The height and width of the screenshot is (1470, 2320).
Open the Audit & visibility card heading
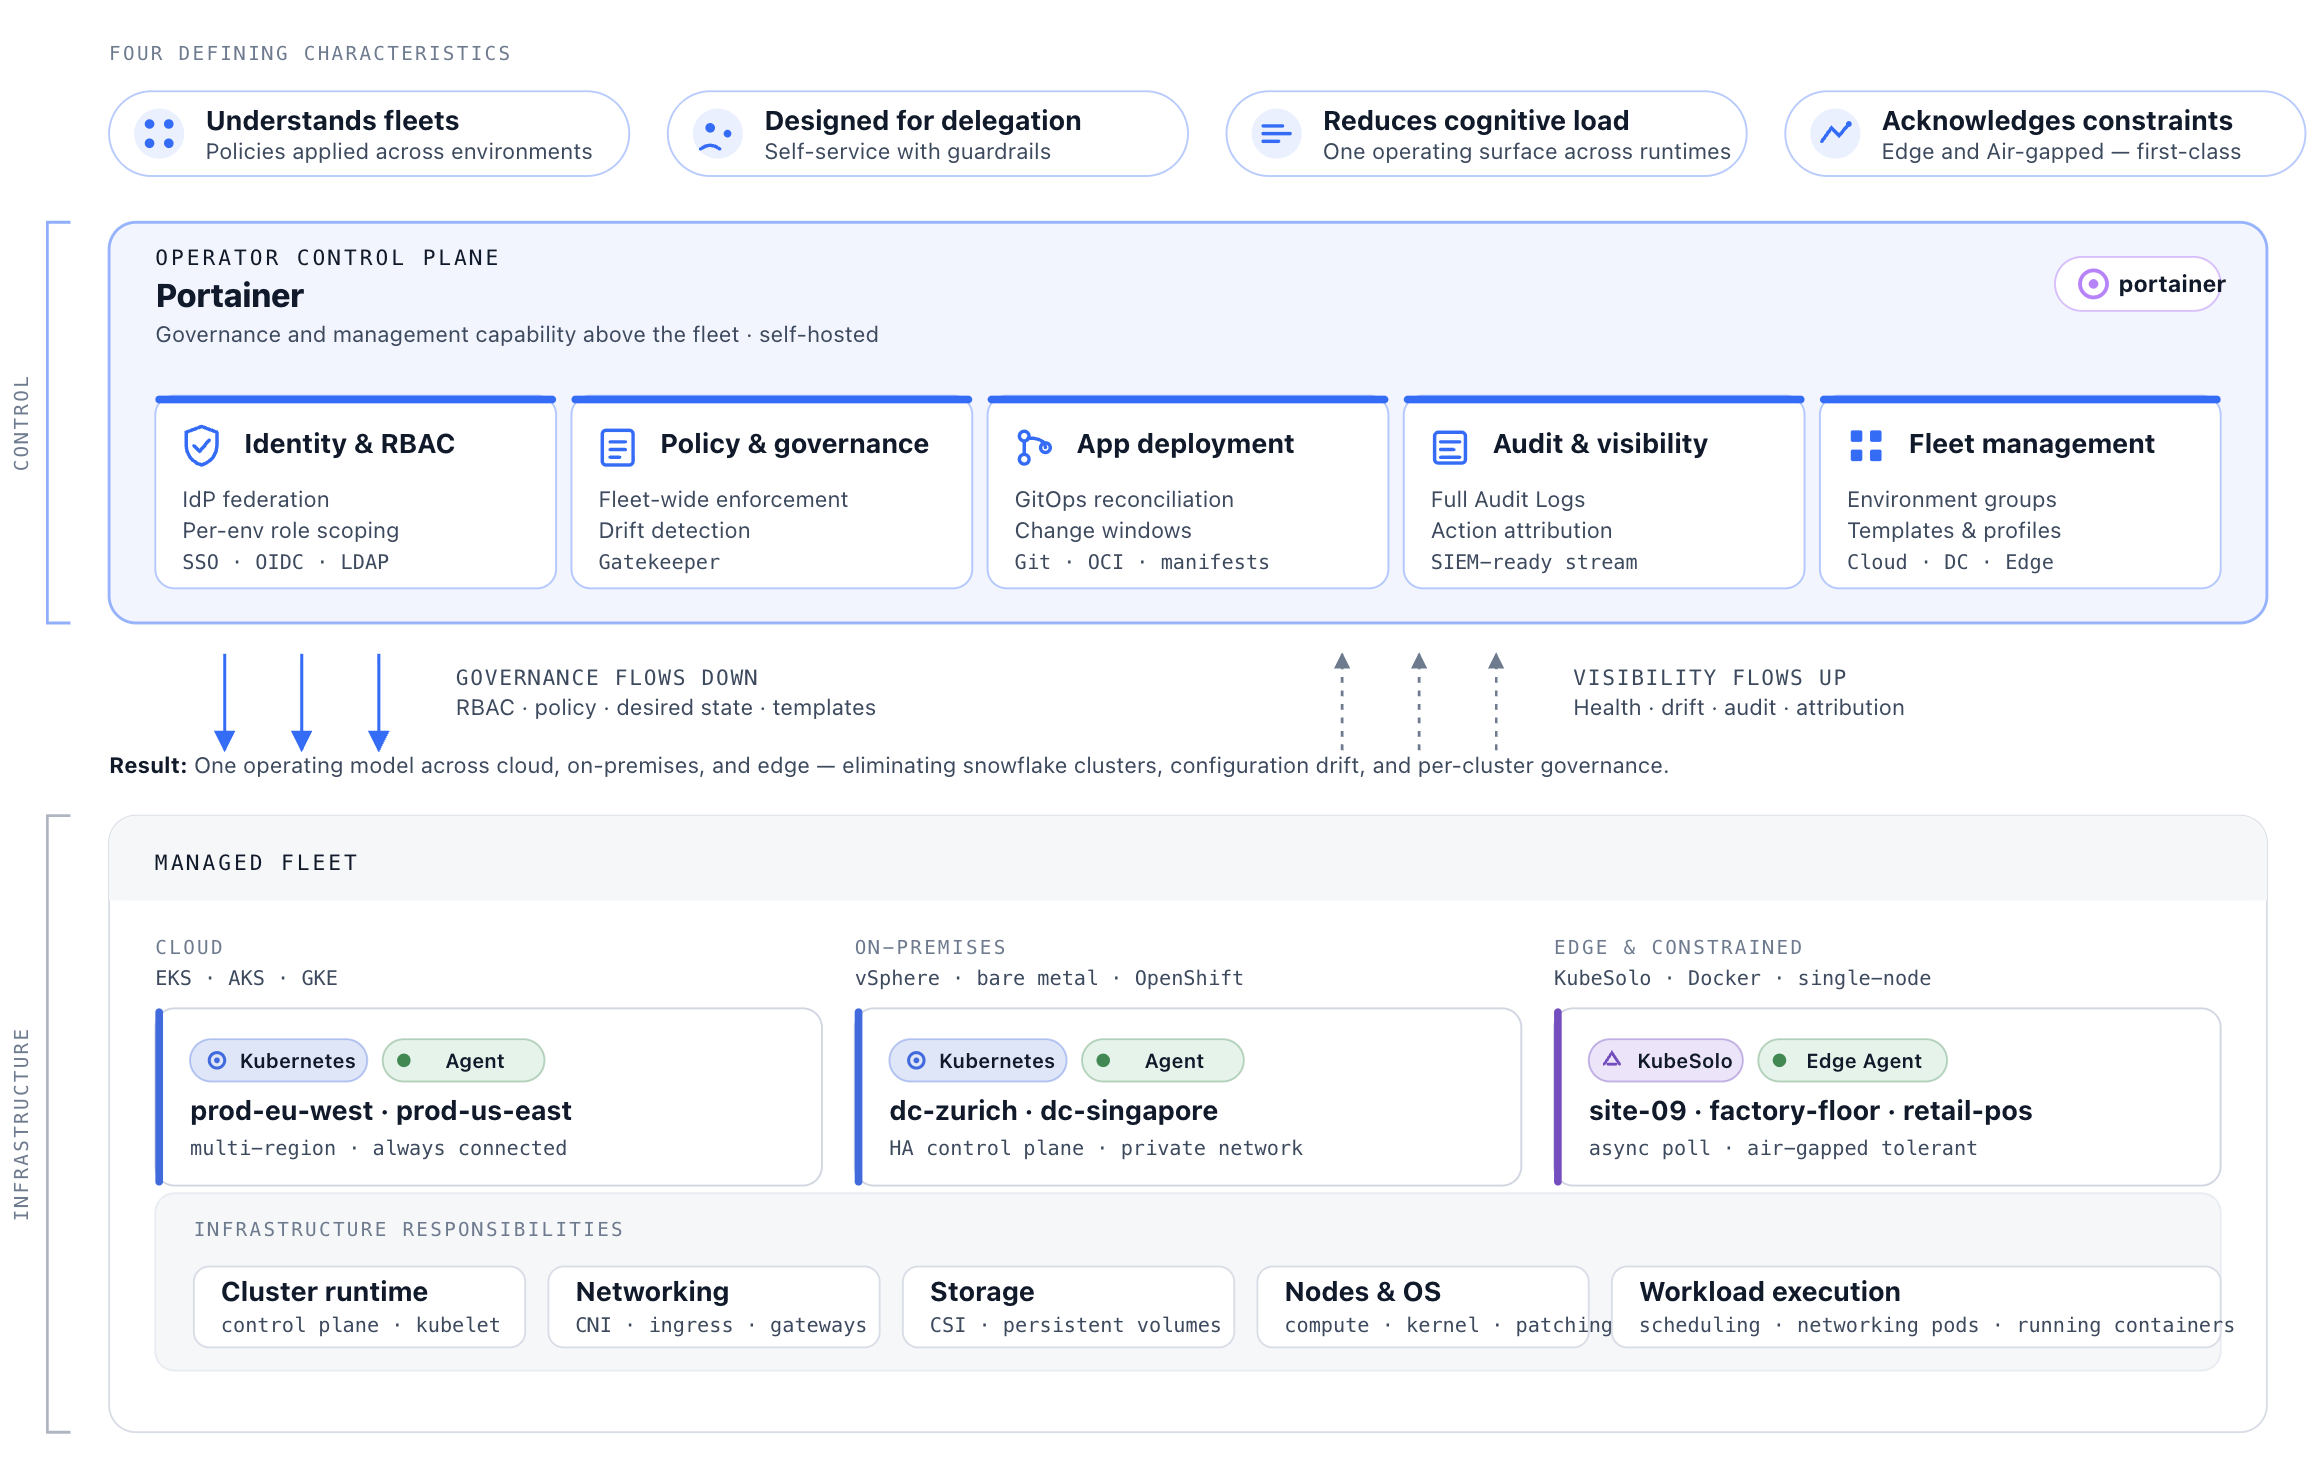(1600, 444)
